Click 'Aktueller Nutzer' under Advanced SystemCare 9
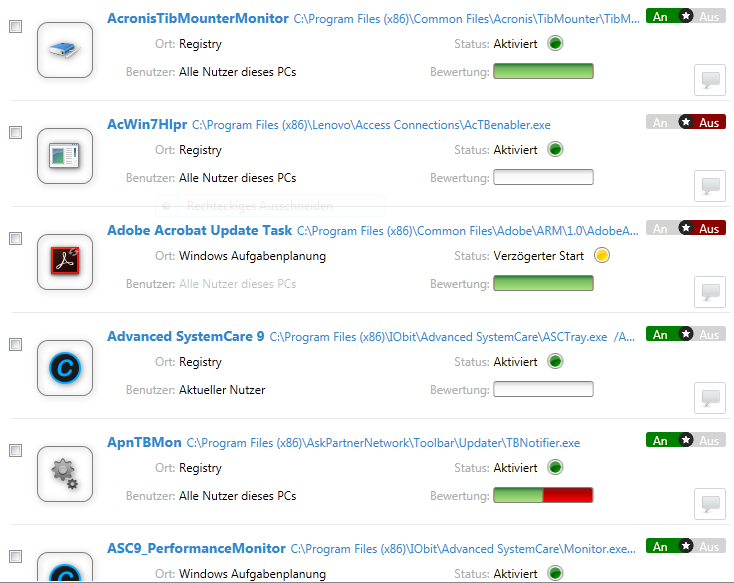The image size is (734, 583). [222, 390]
